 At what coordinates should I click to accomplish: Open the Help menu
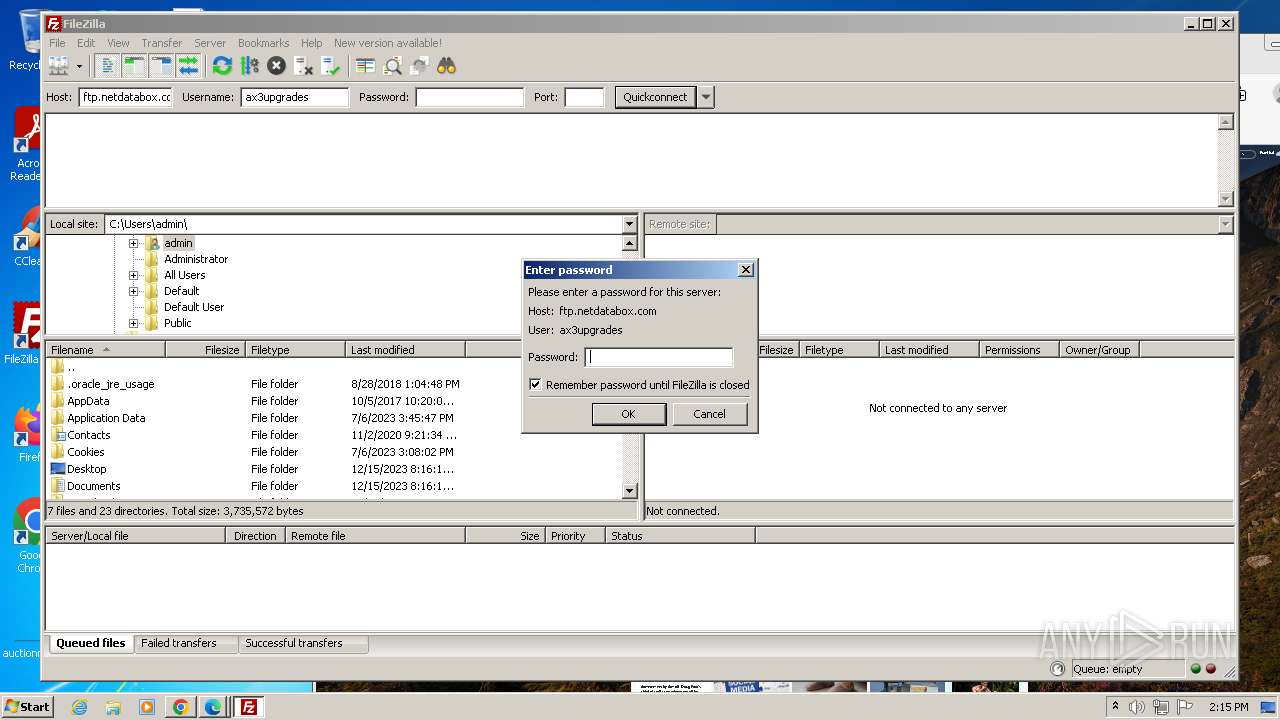pyautogui.click(x=311, y=43)
